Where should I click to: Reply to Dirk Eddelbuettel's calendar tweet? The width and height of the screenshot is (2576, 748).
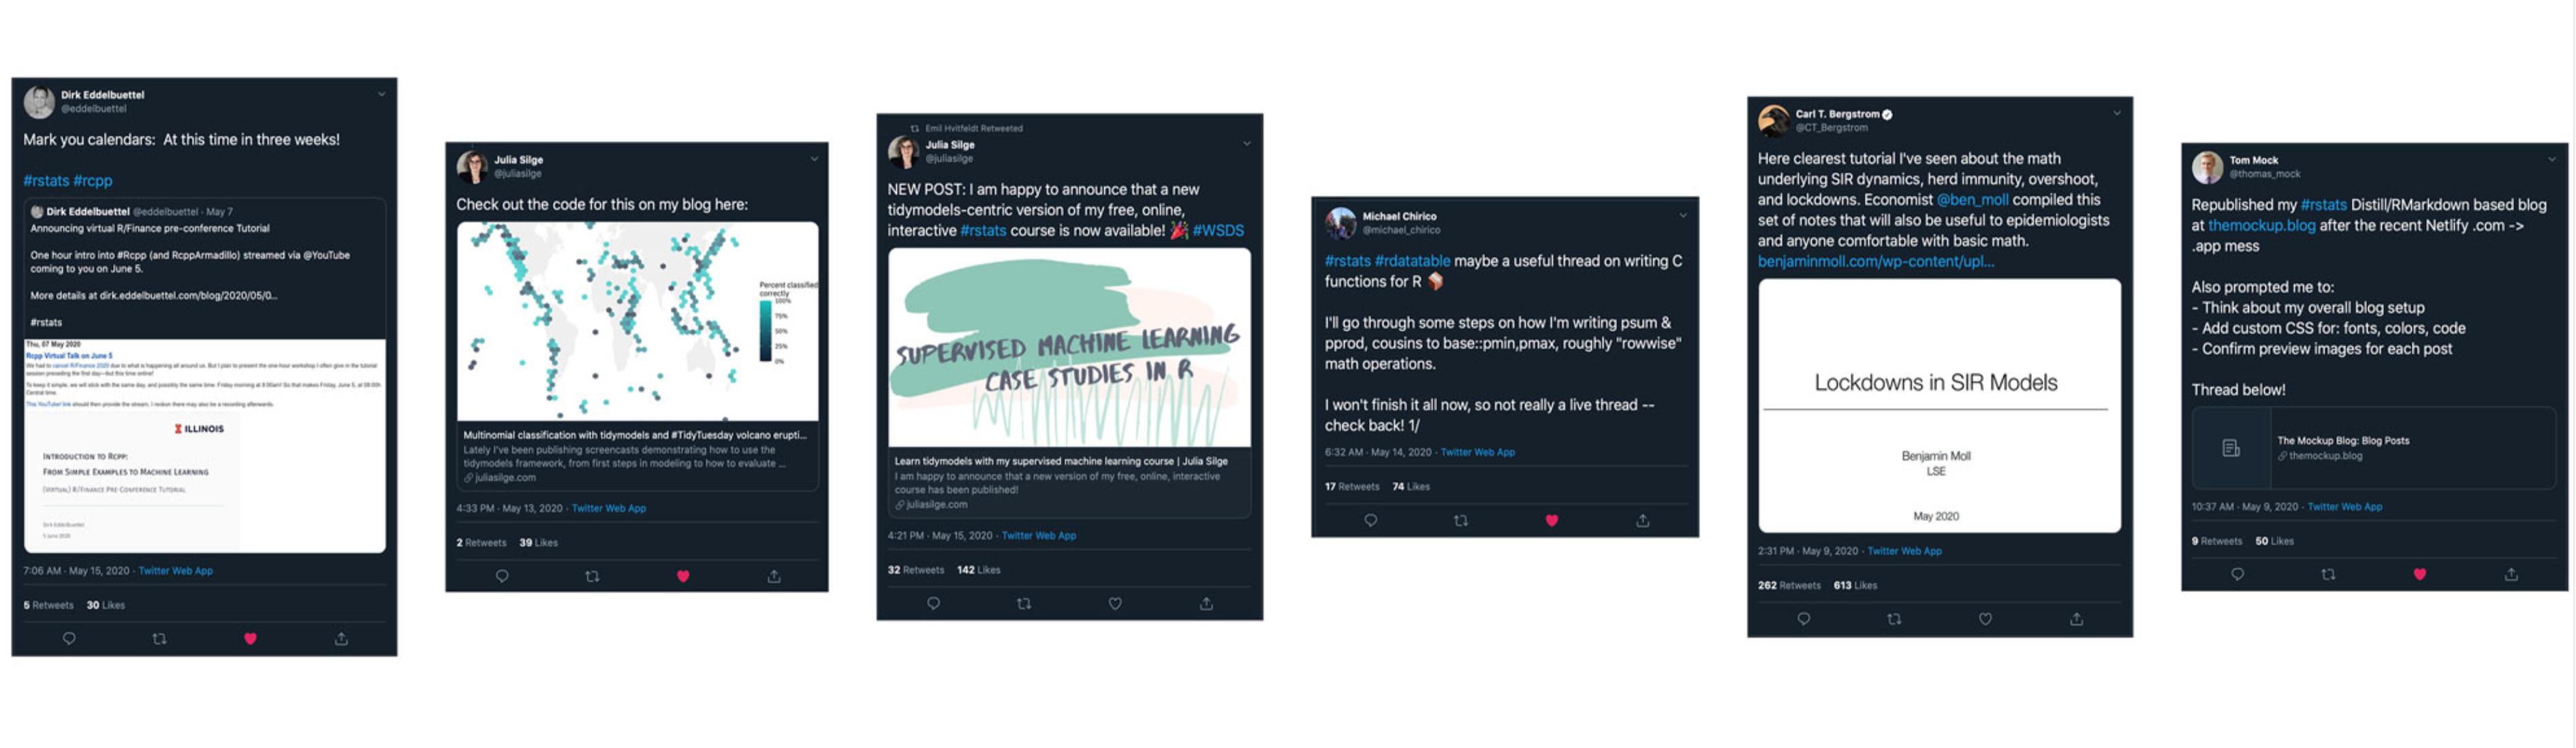[x=69, y=638]
